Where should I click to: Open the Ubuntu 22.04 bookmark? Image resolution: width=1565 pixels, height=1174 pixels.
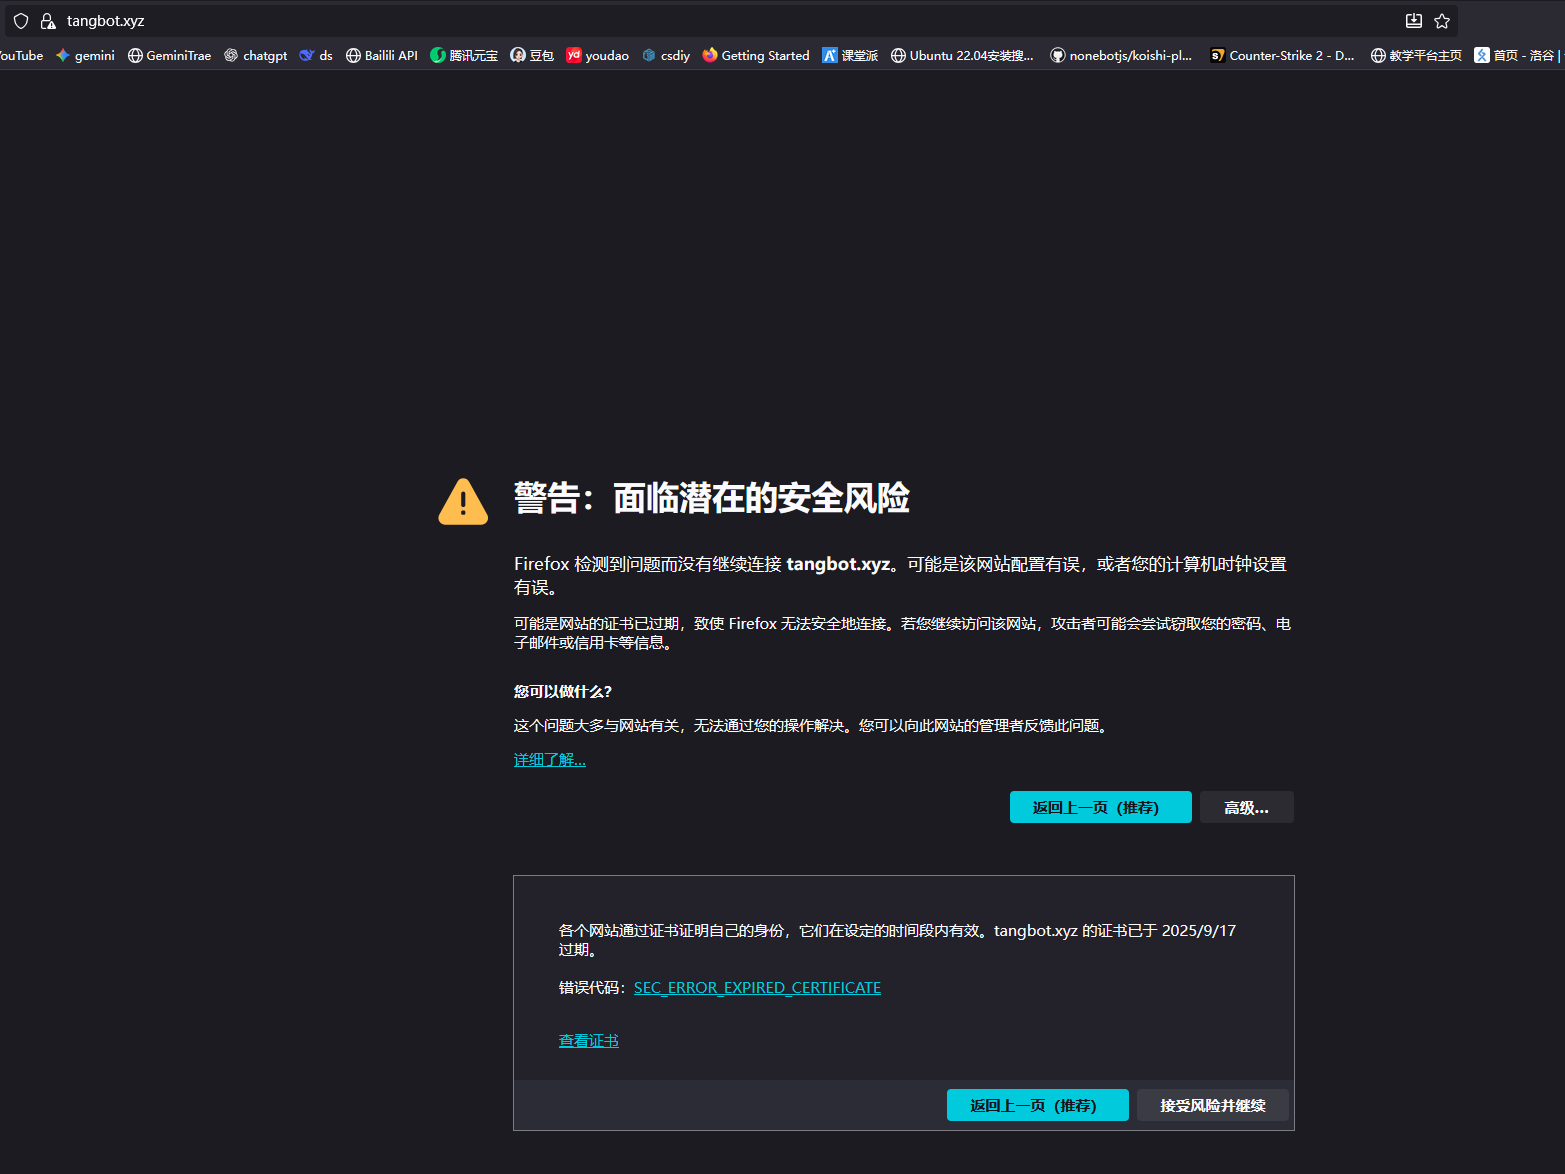click(962, 56)
